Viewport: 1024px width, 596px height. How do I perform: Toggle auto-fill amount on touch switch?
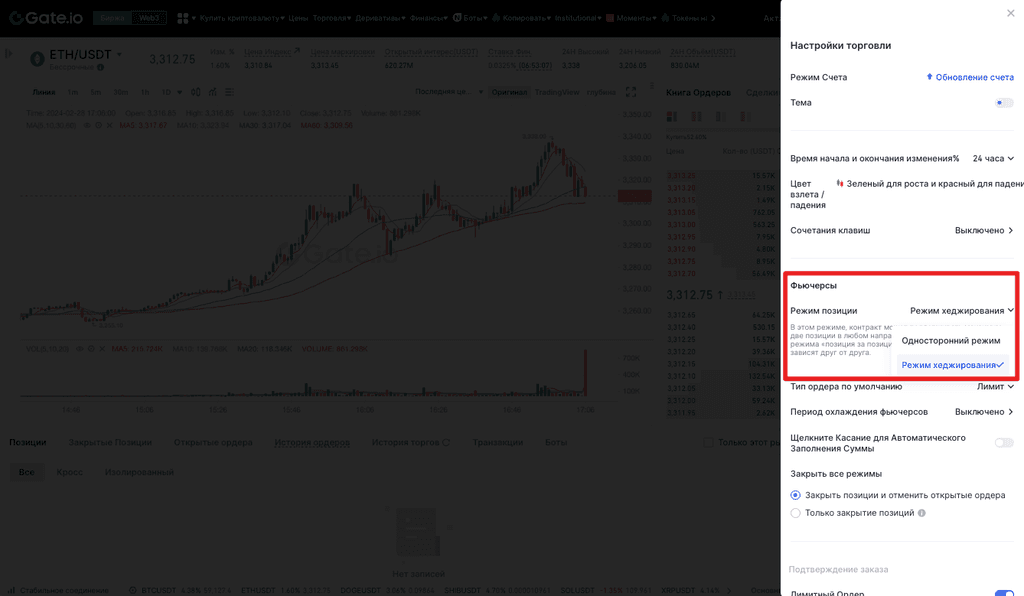coord(1003,443)
